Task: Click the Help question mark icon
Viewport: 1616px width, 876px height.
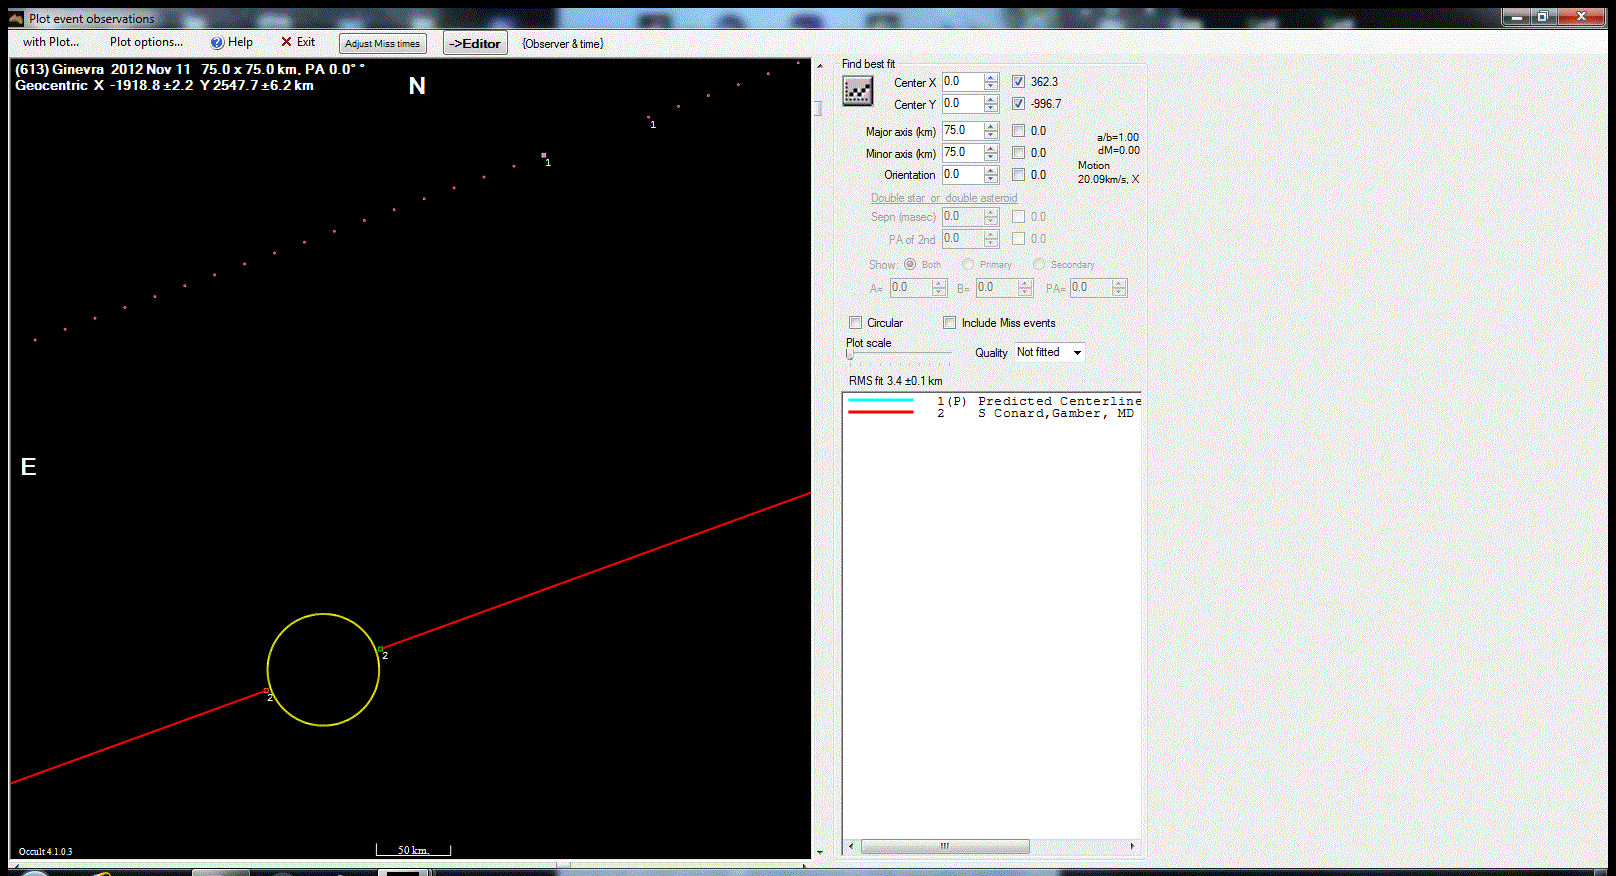Action: 217,42
